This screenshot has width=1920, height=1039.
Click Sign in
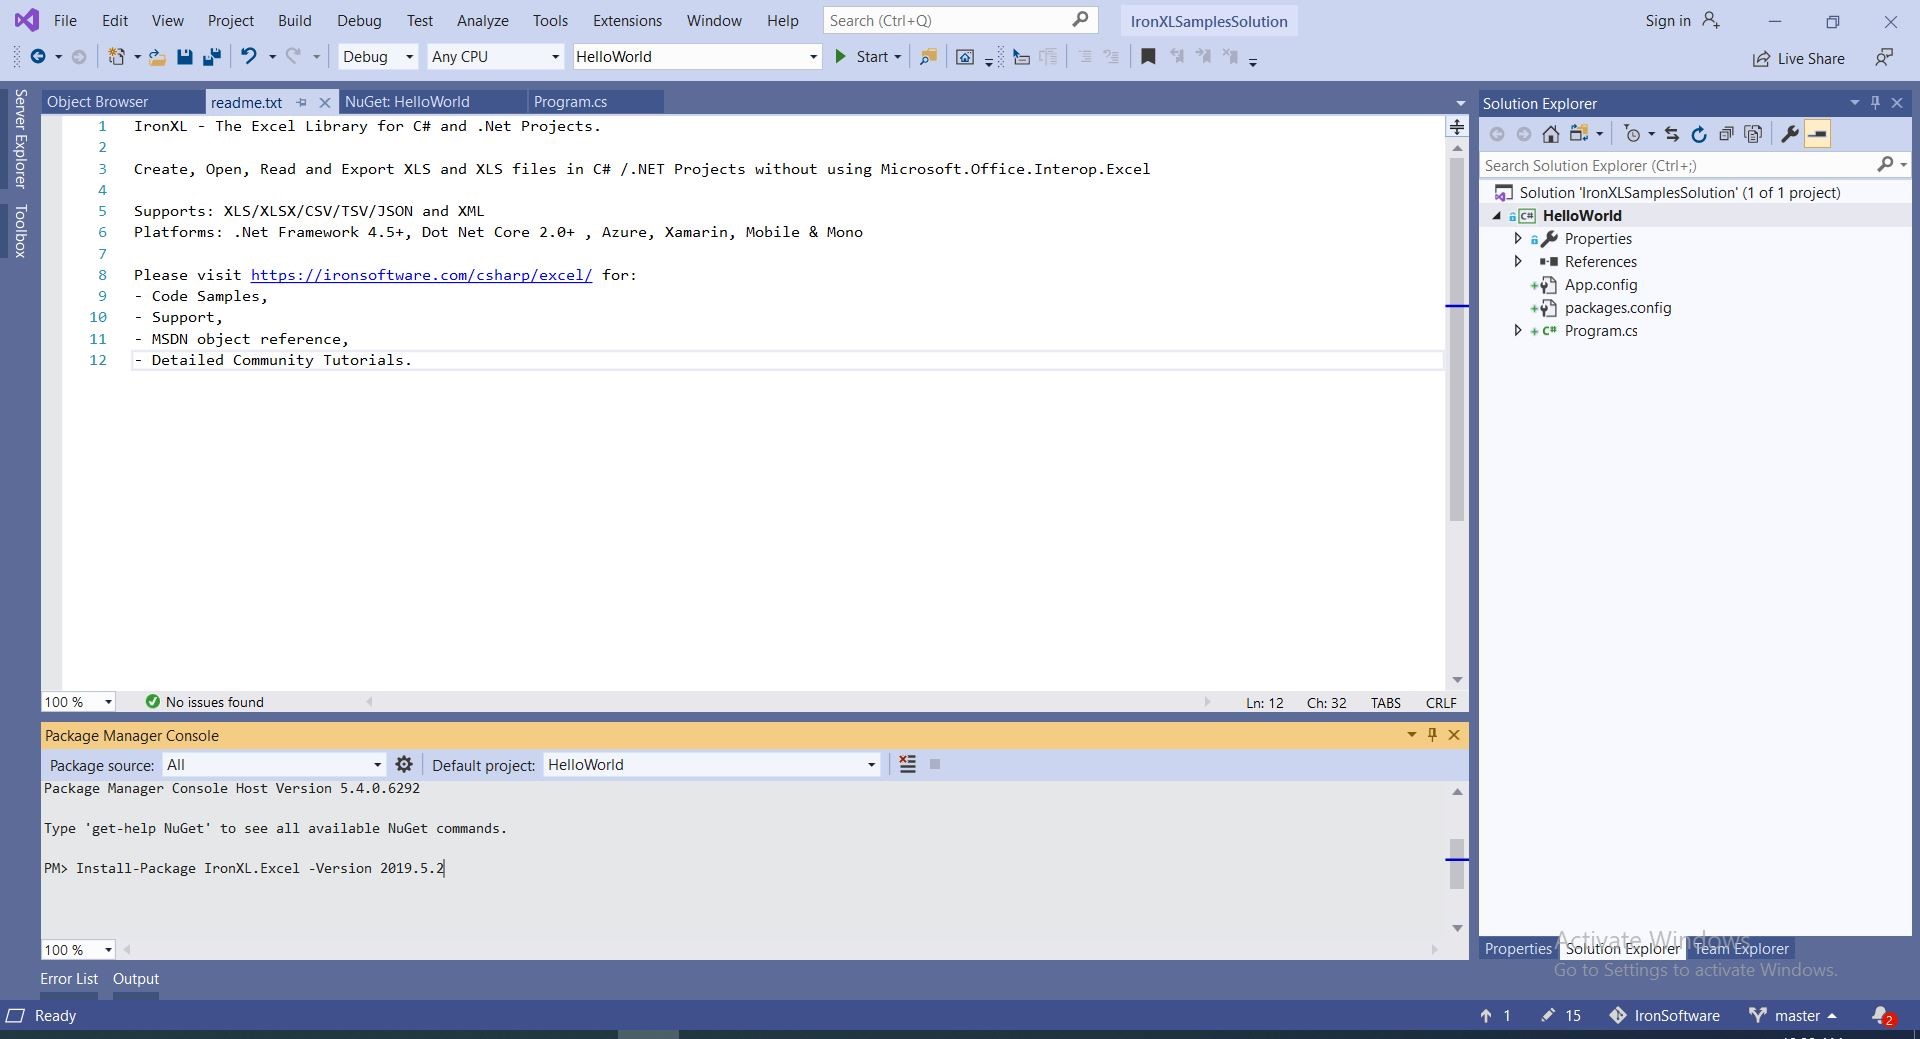point(1668,20)
